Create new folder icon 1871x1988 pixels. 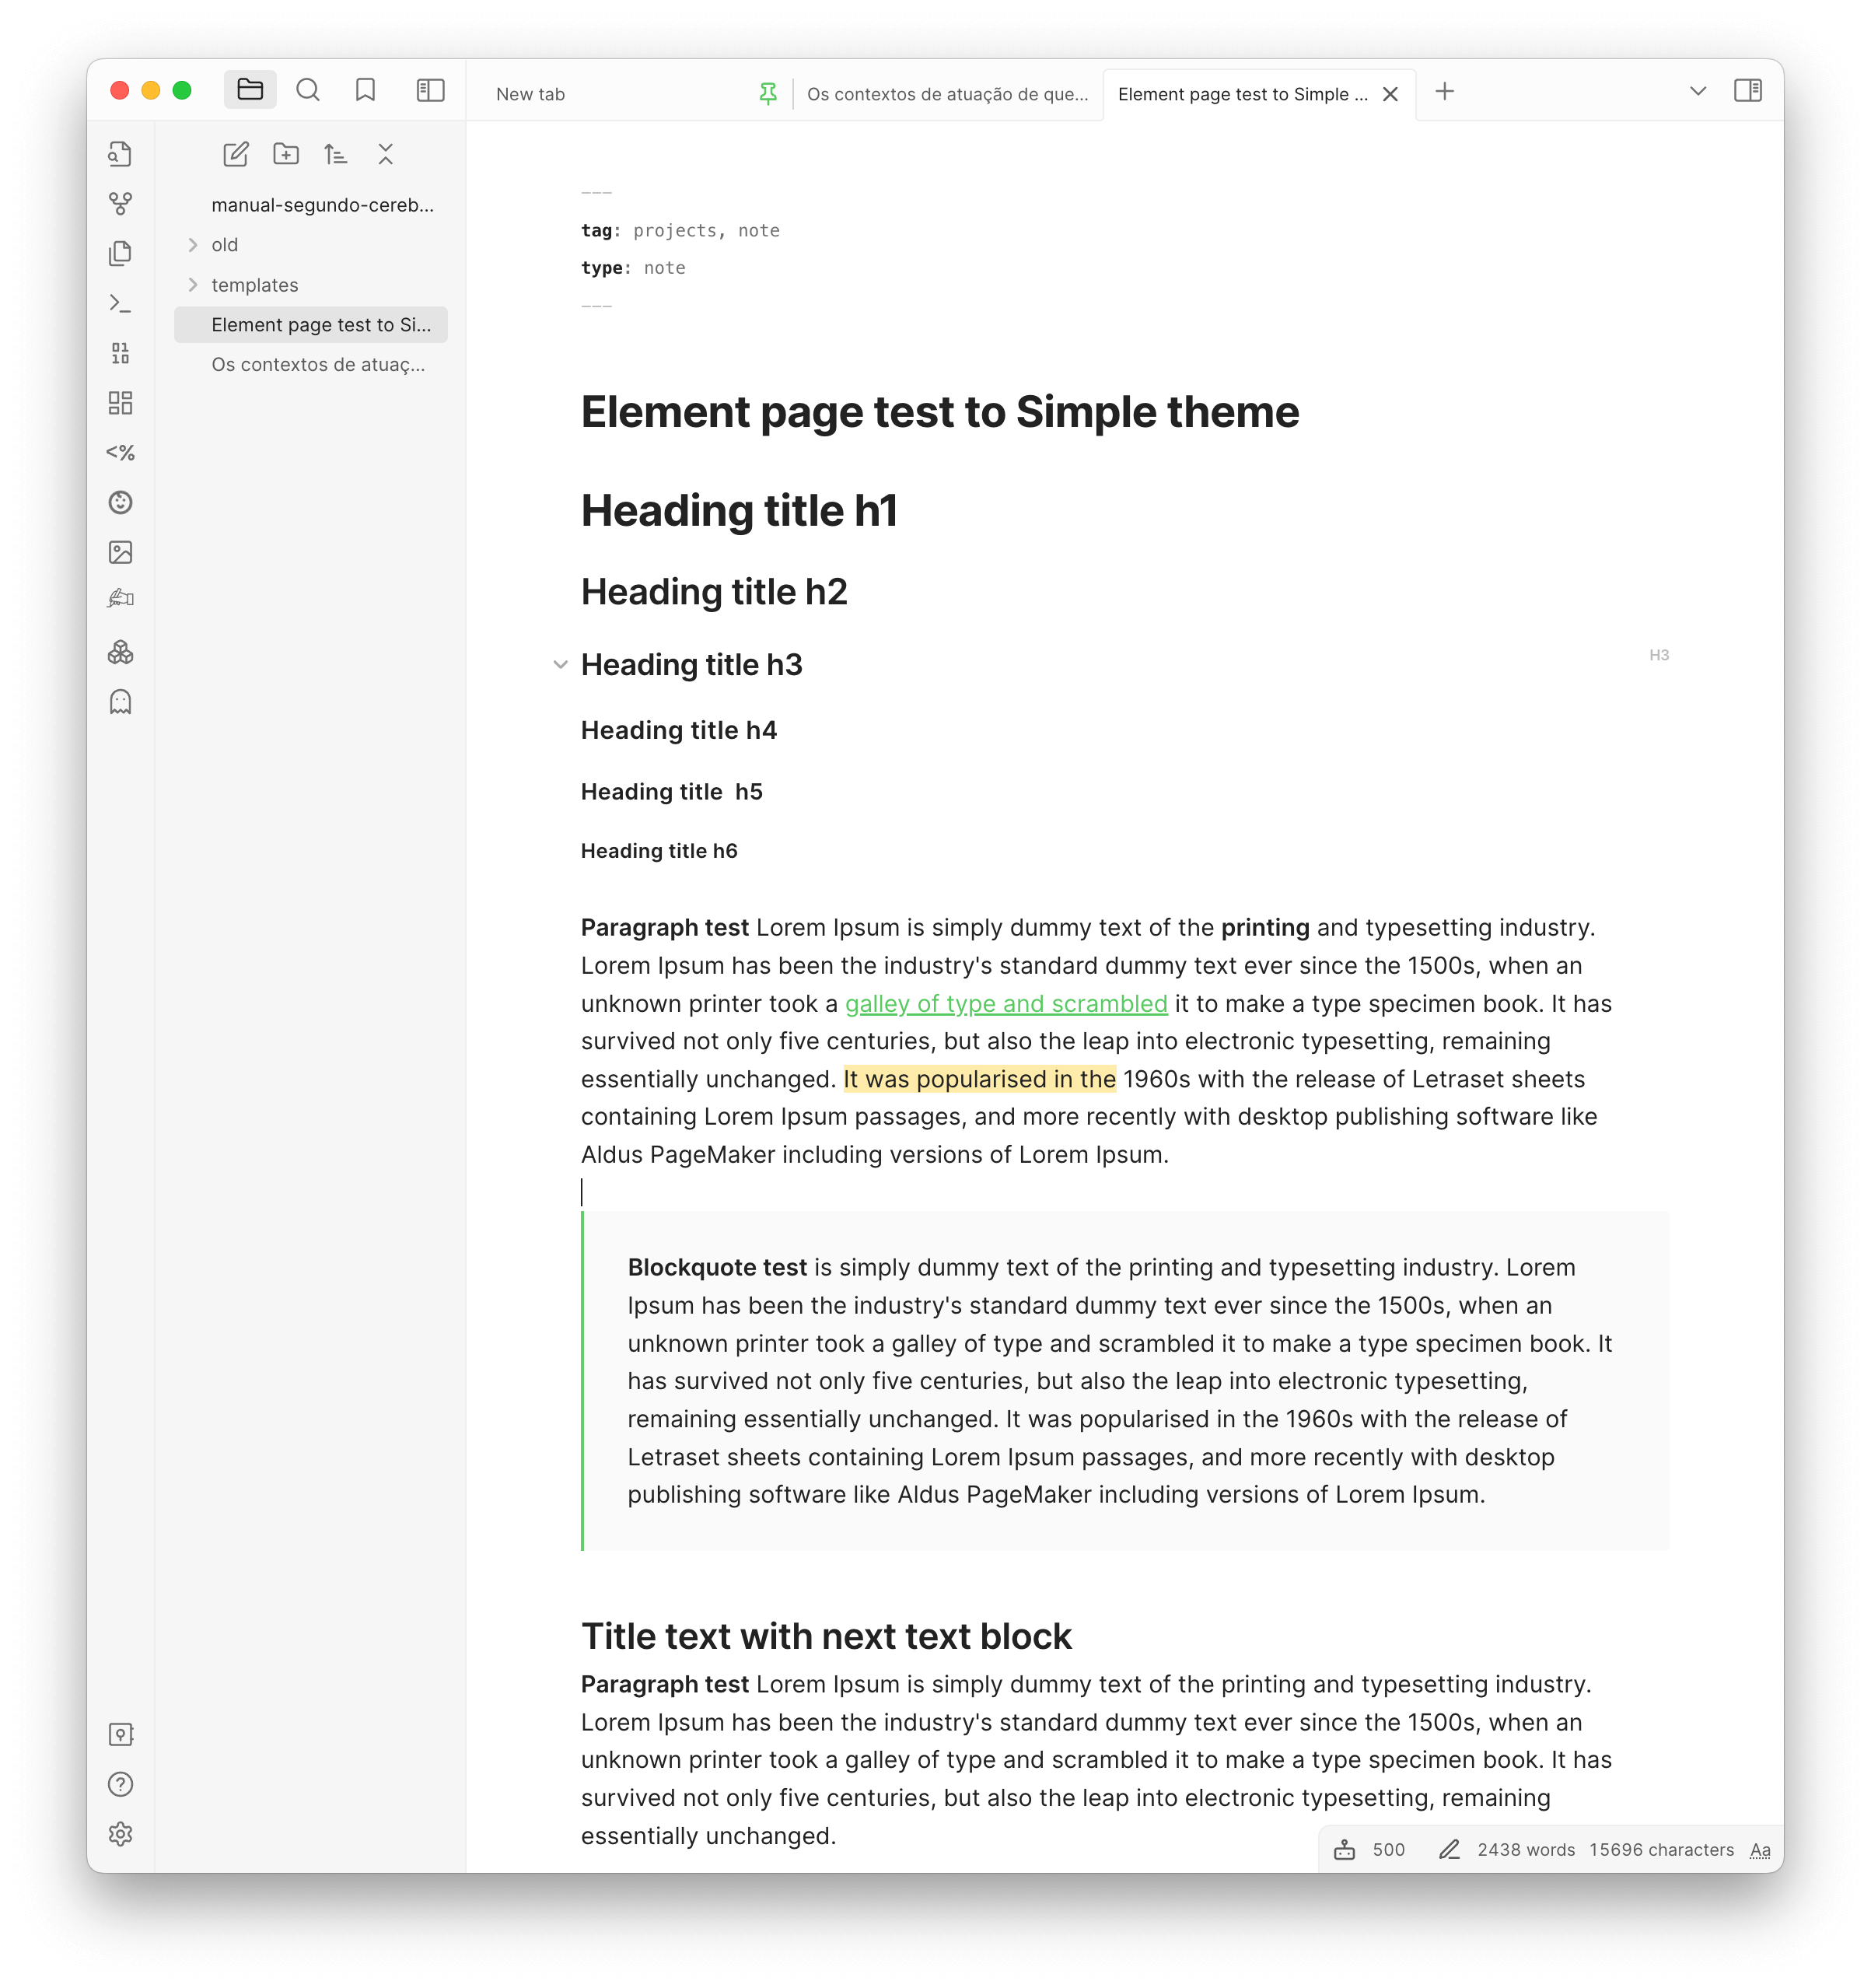click(286, 154)
